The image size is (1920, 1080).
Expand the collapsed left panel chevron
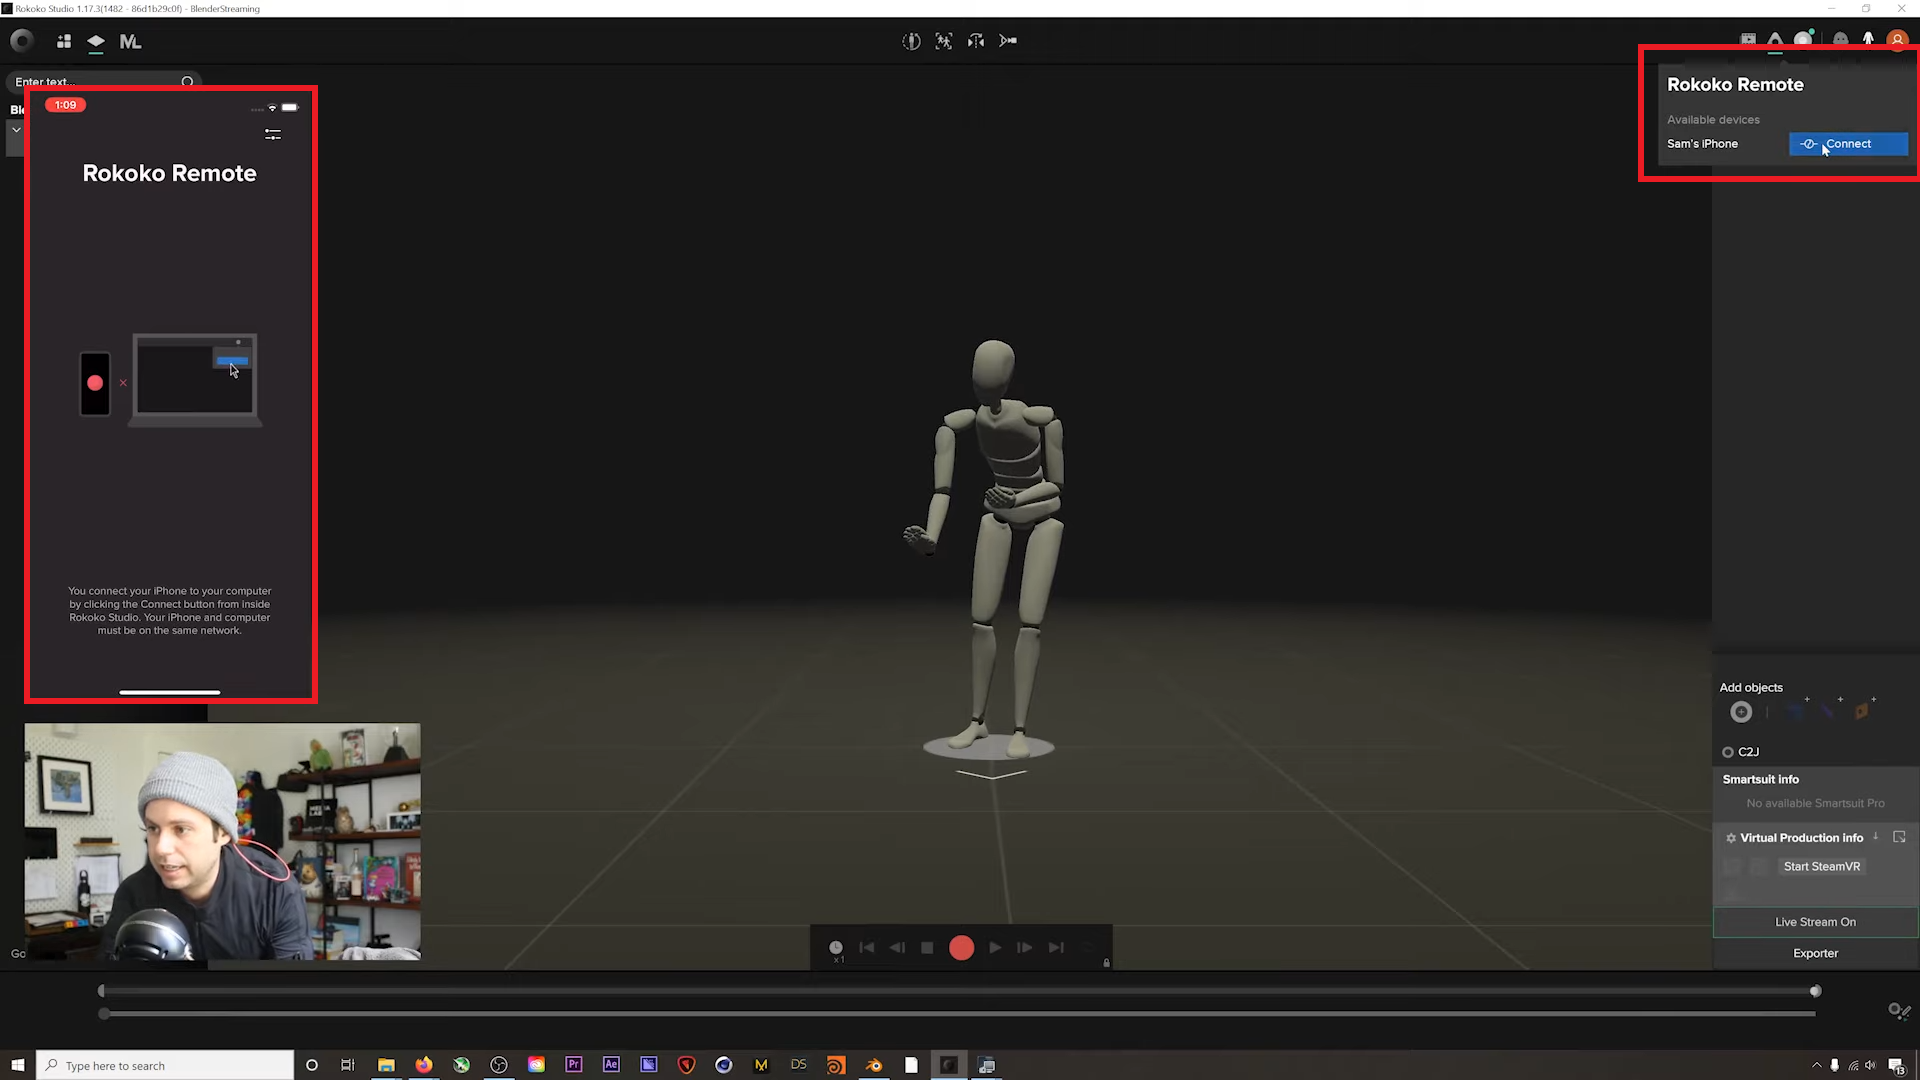tap(16, 129)
